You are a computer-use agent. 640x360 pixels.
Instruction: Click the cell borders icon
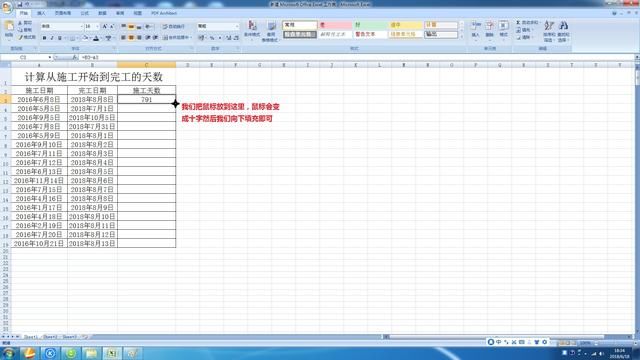(x=72, y=38)
